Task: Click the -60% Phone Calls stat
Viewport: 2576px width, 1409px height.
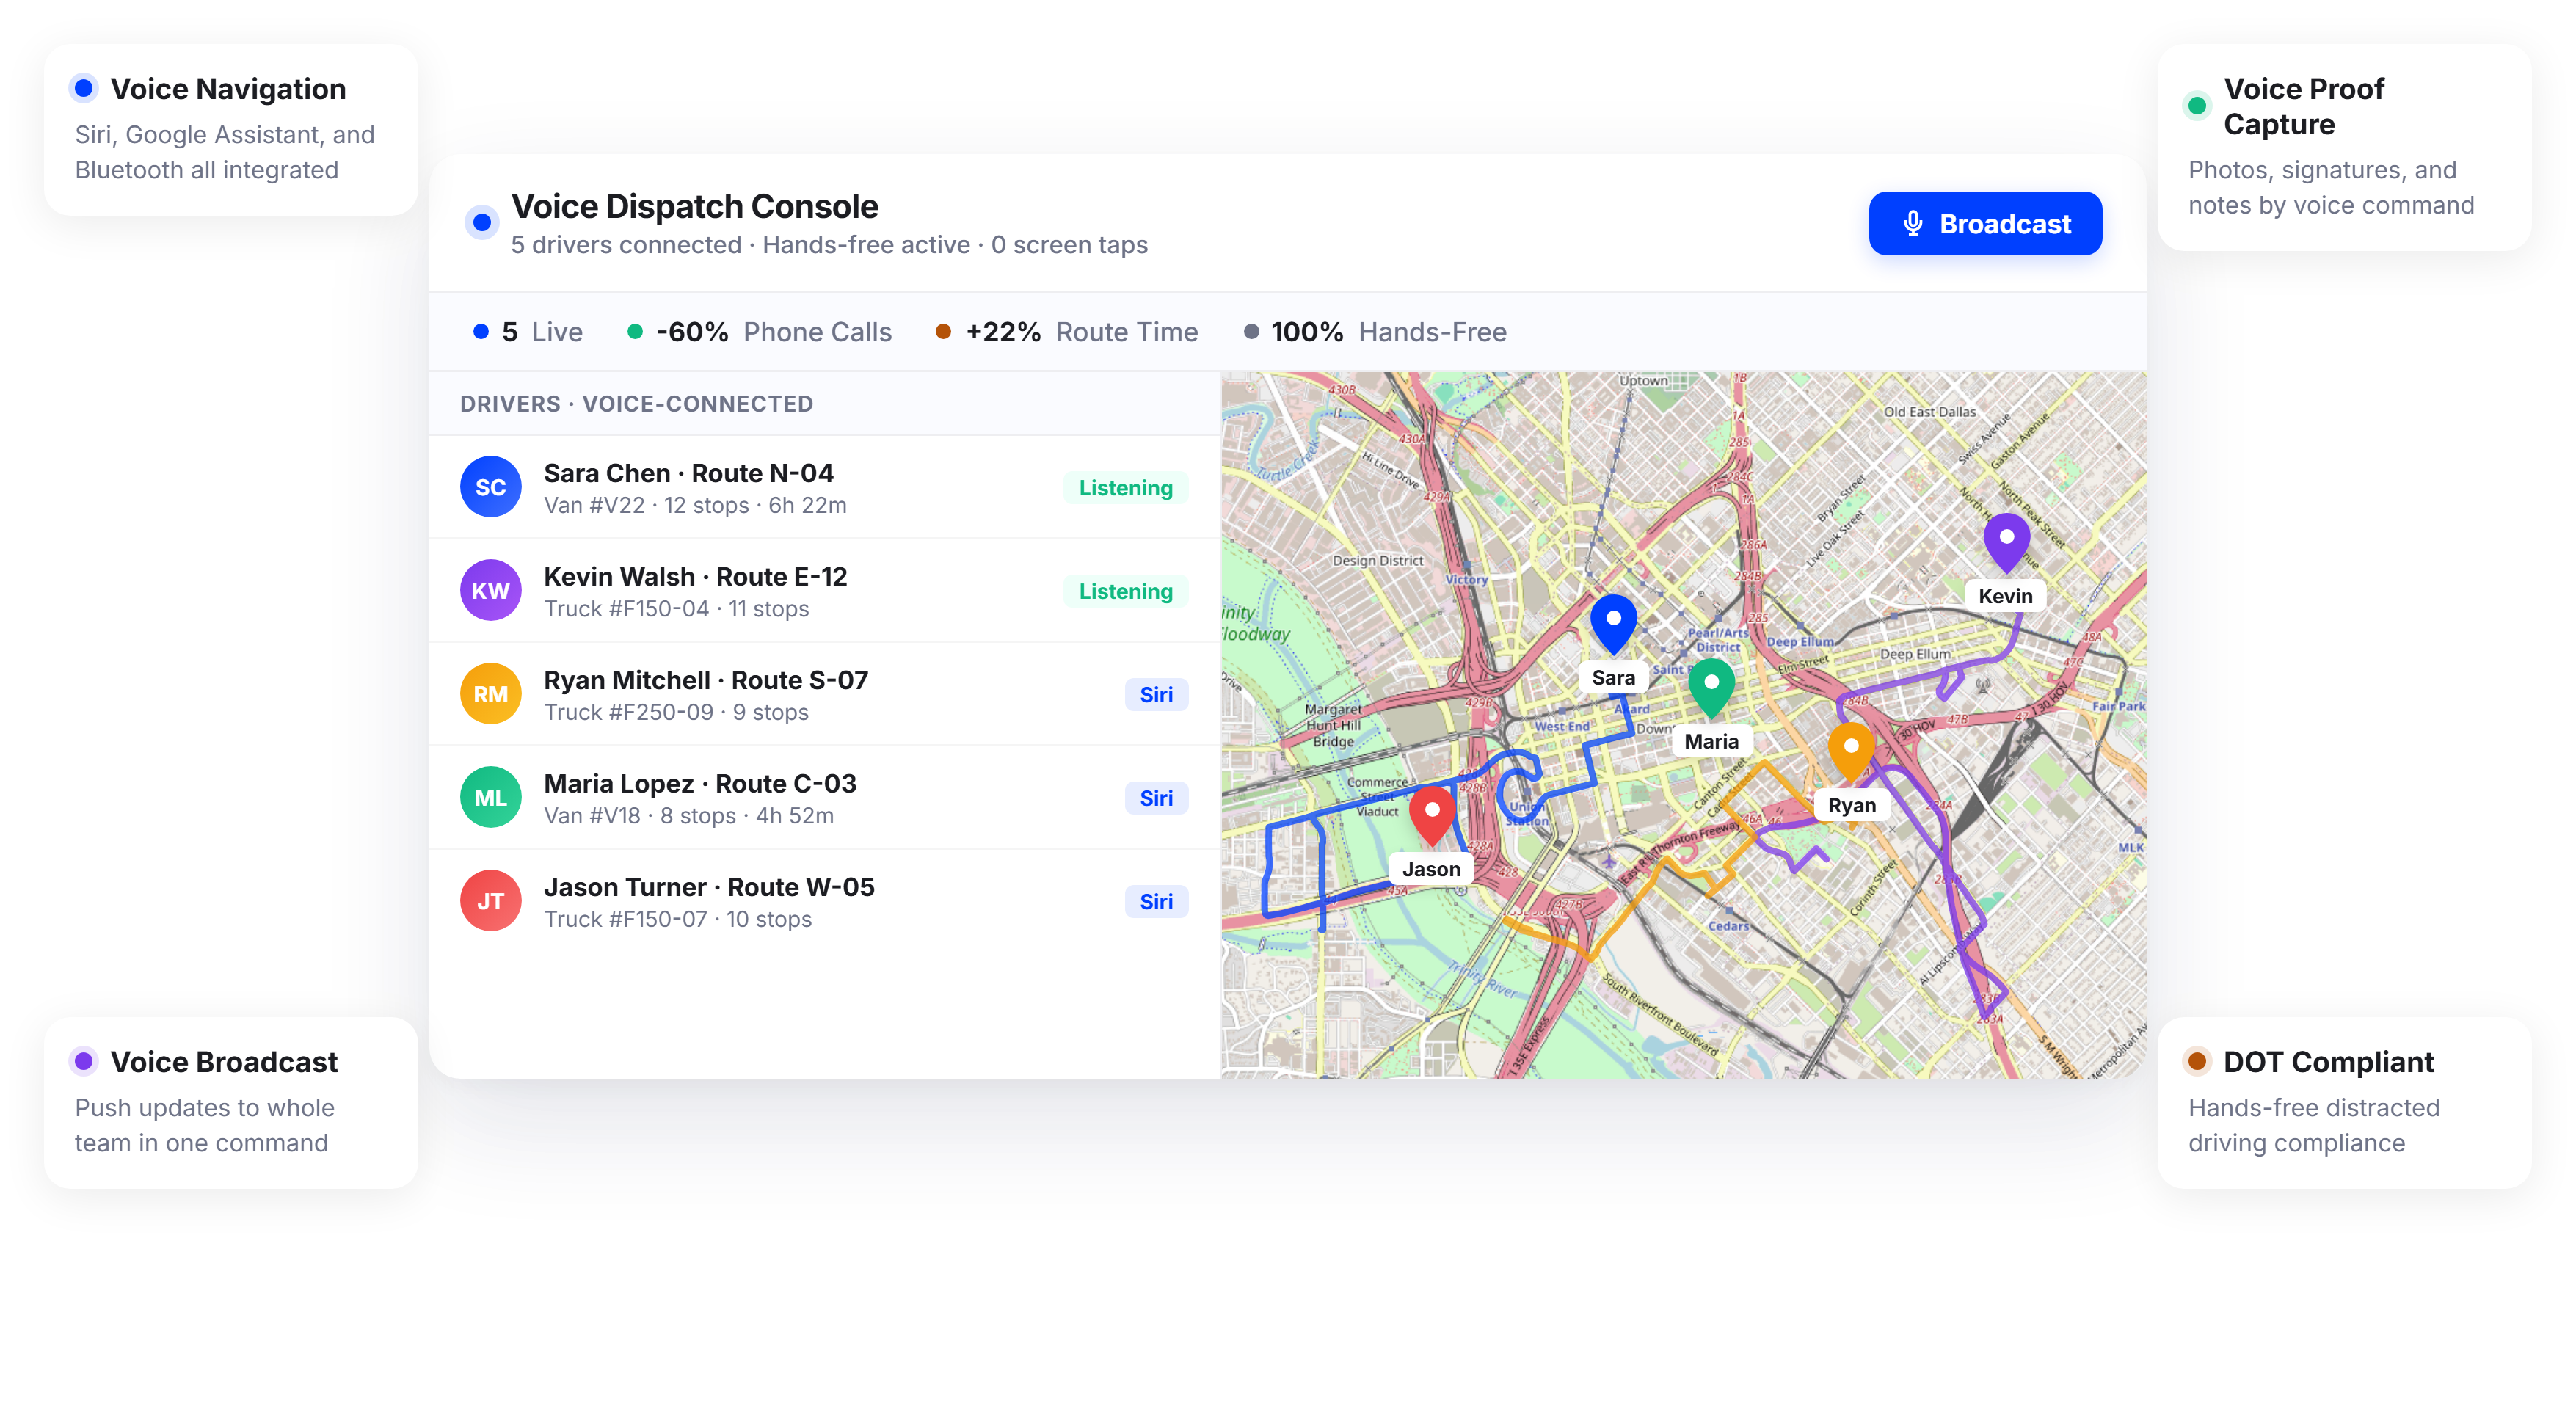Action: point(759,332)
